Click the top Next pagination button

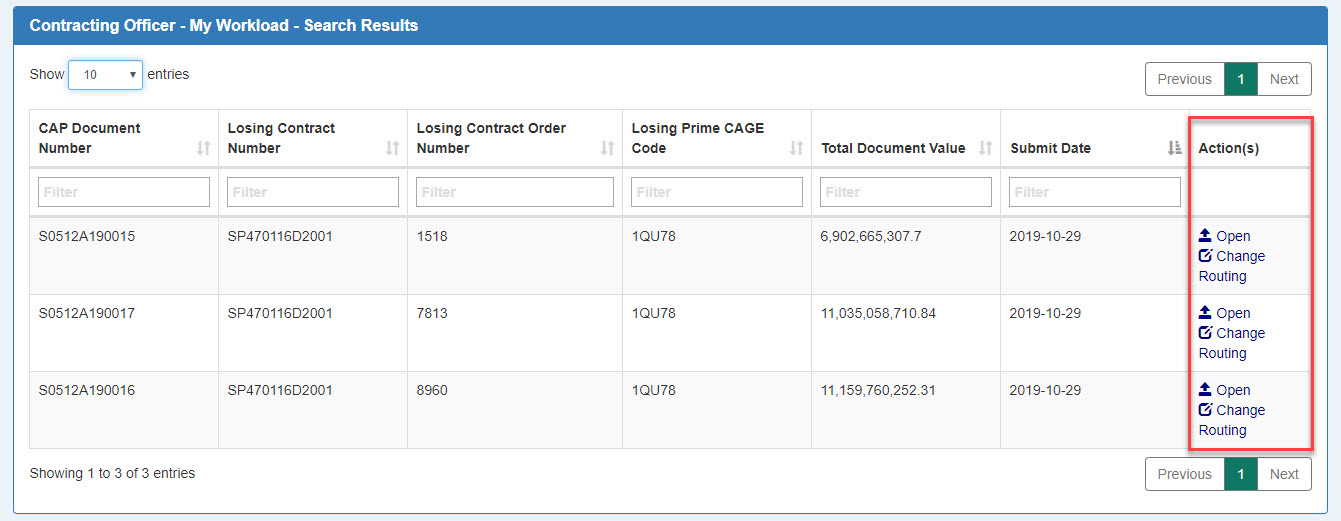click(1284, 79)
